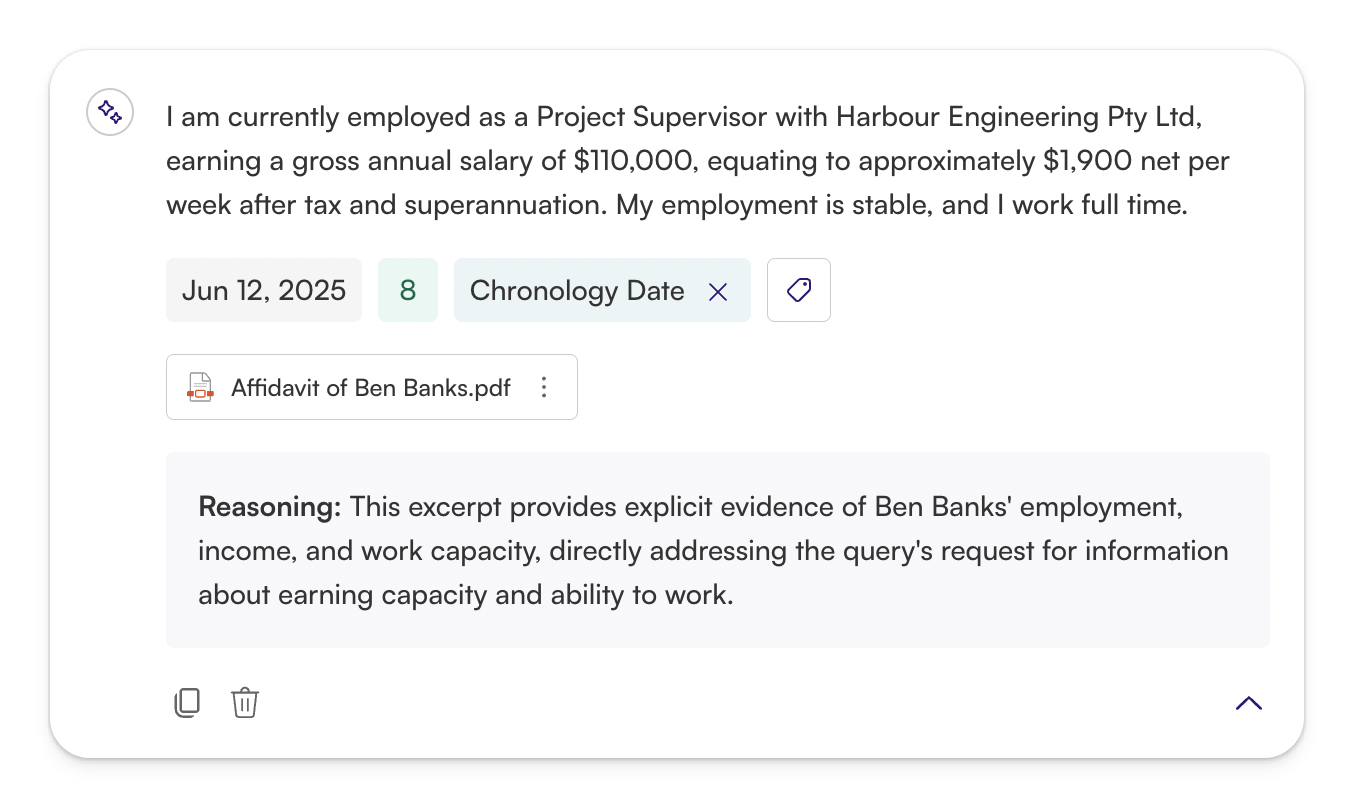Click "earning capacity and ability to work" text
Viewport: 1354px width, 808px height.
[466, 595]
